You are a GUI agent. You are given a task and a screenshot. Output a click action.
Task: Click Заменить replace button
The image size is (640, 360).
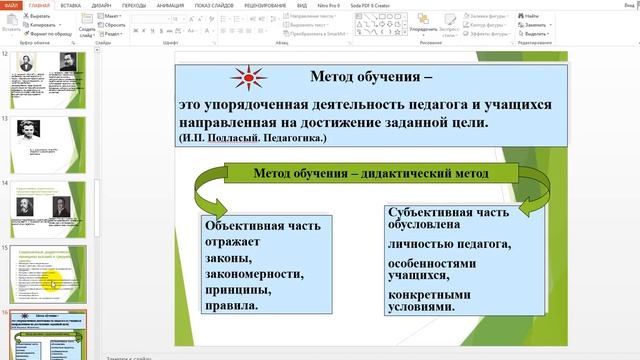coord(532,25)
